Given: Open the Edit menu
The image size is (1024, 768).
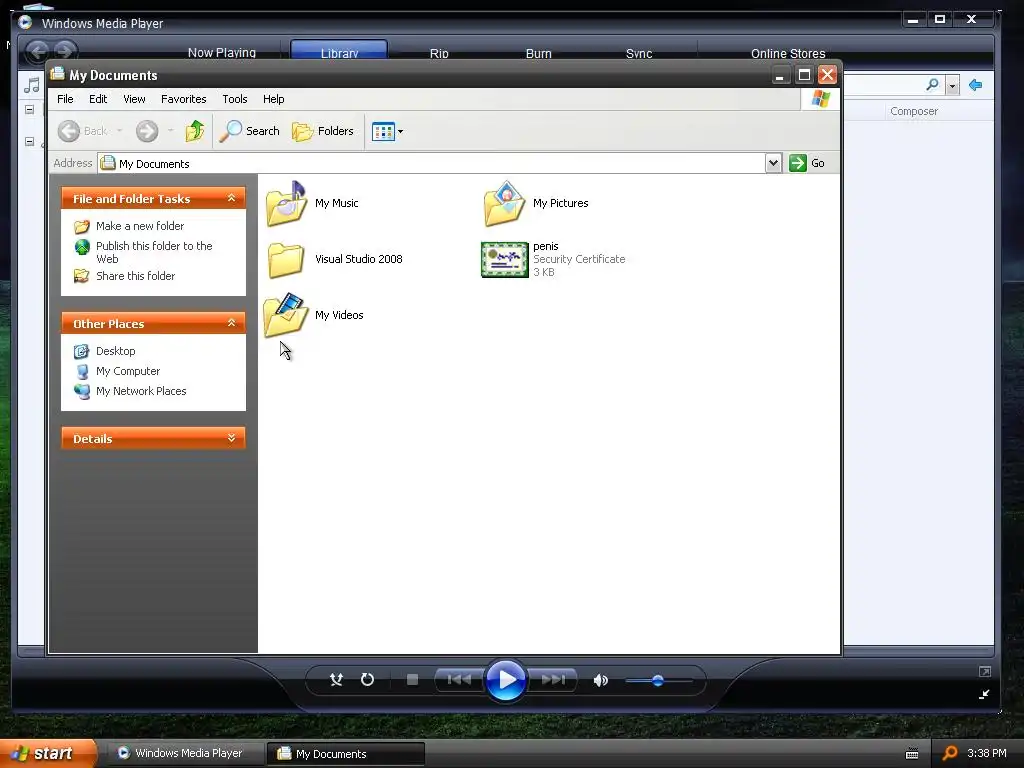Looking at the screenshot, I should [x=98, y=99].
